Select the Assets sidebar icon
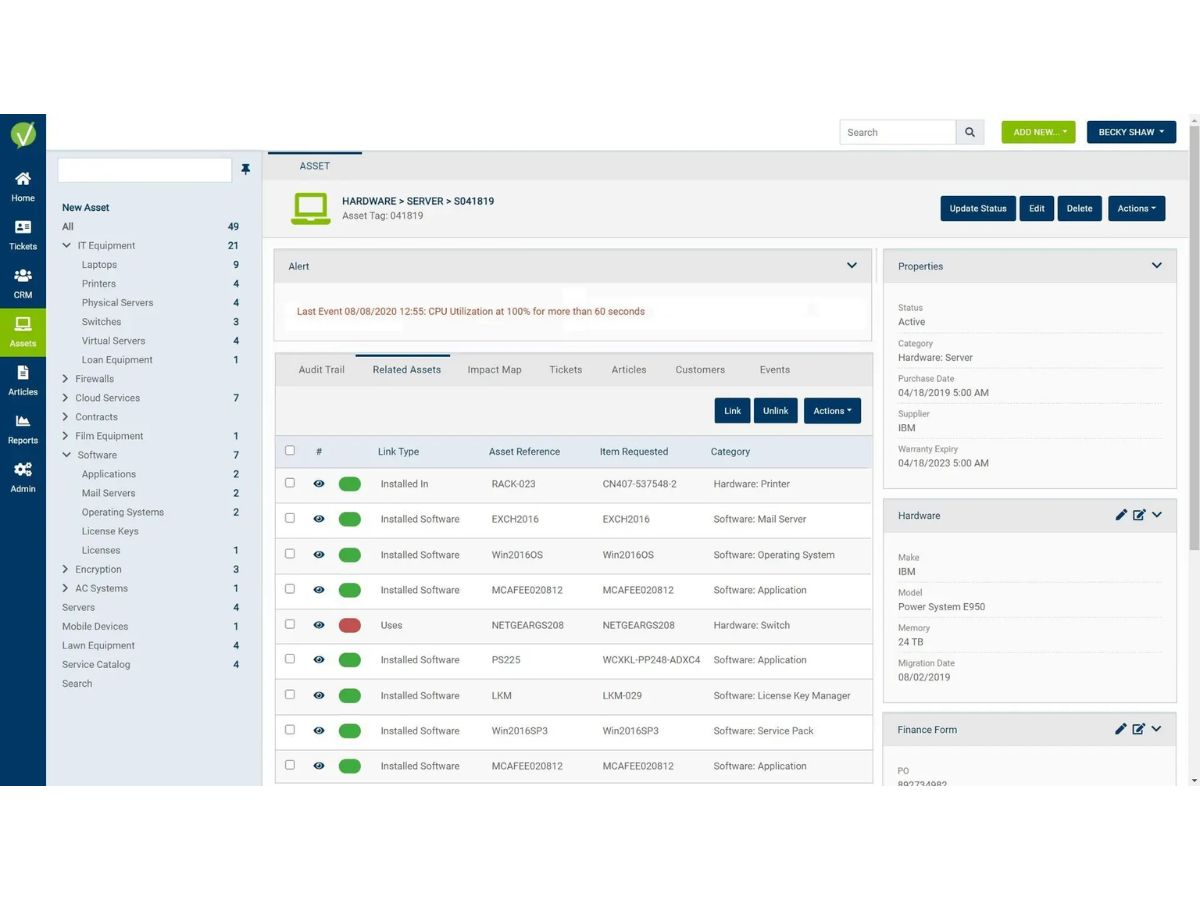The image size is (1200, 900). [23, 332]
